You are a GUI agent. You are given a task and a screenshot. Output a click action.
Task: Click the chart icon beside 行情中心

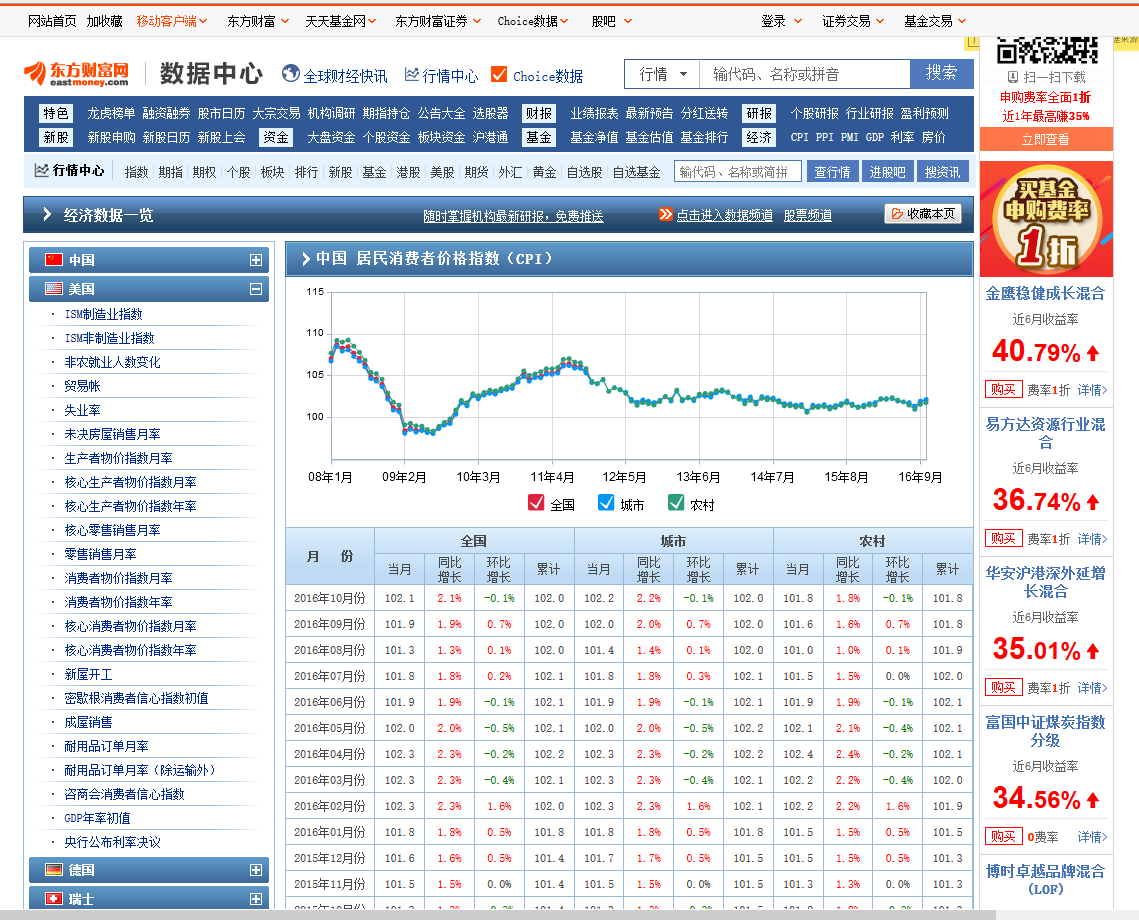pyautogui.click(x=412, y=75)
